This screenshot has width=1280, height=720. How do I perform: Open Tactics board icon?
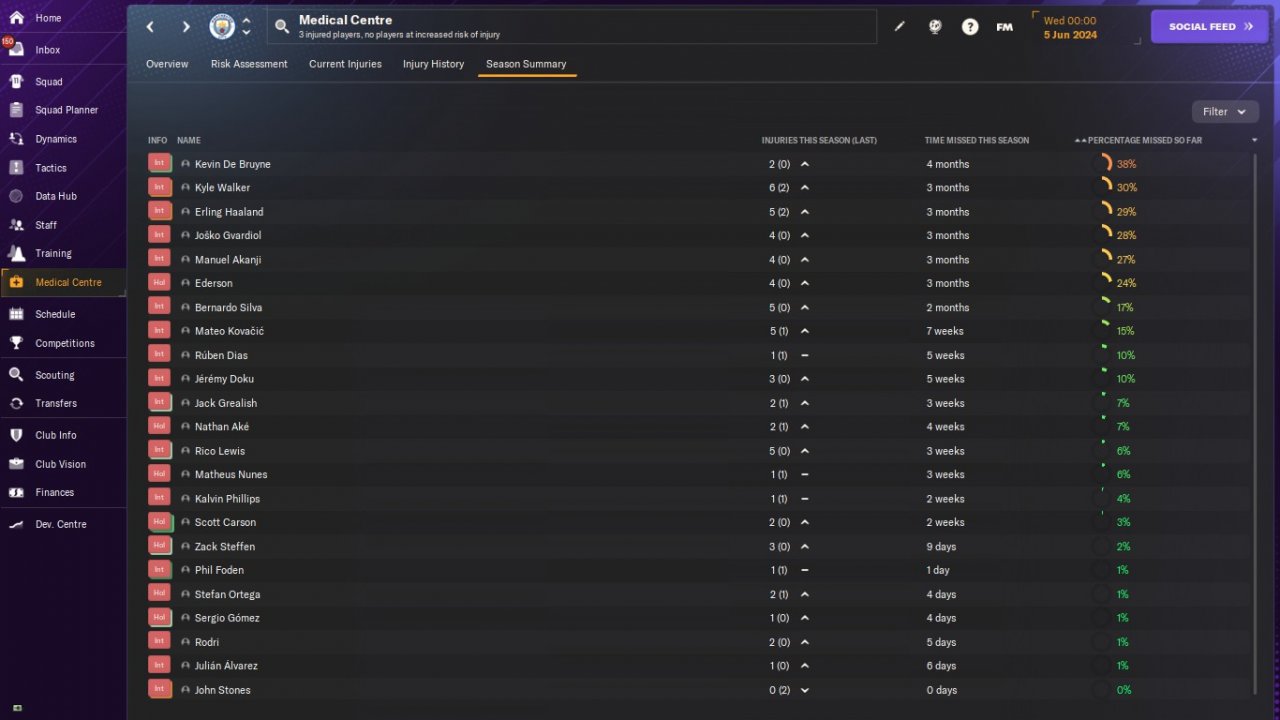click(16, 168)
